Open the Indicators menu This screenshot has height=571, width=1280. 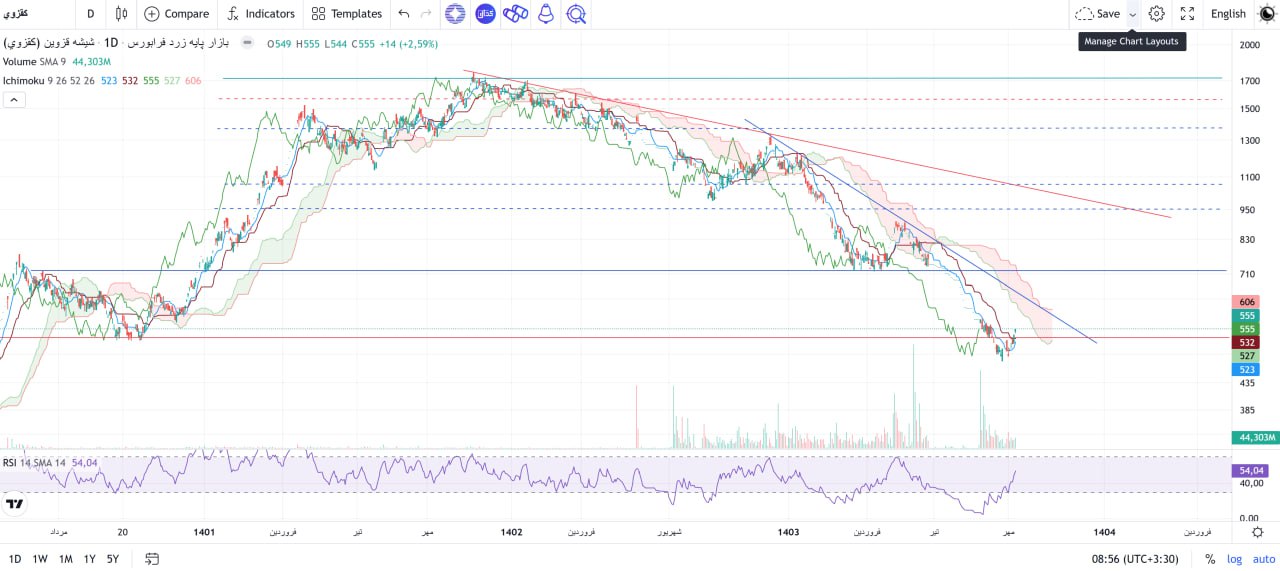(x=260, y=14)
